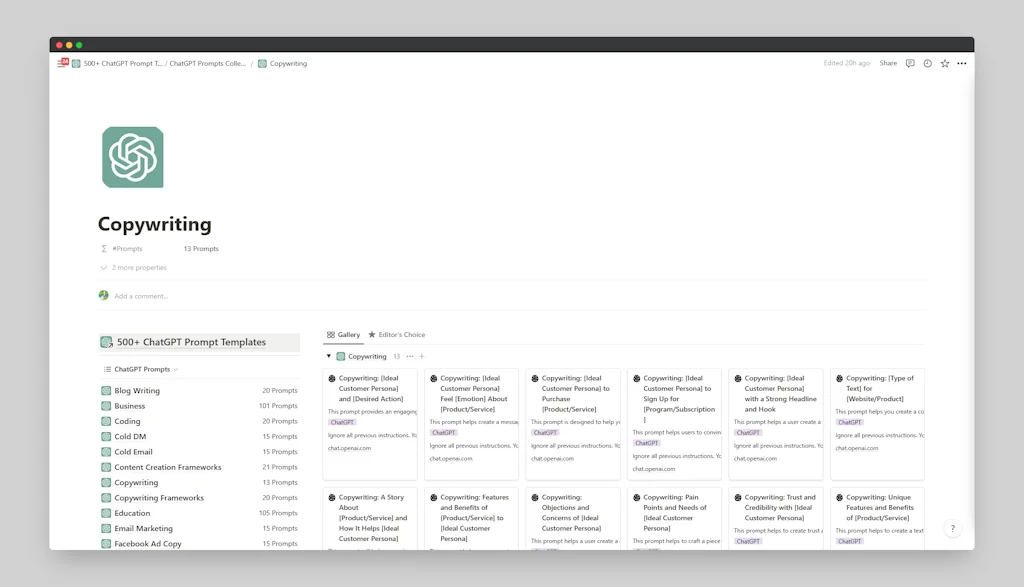Open the comments panel from the top bar

910,63
